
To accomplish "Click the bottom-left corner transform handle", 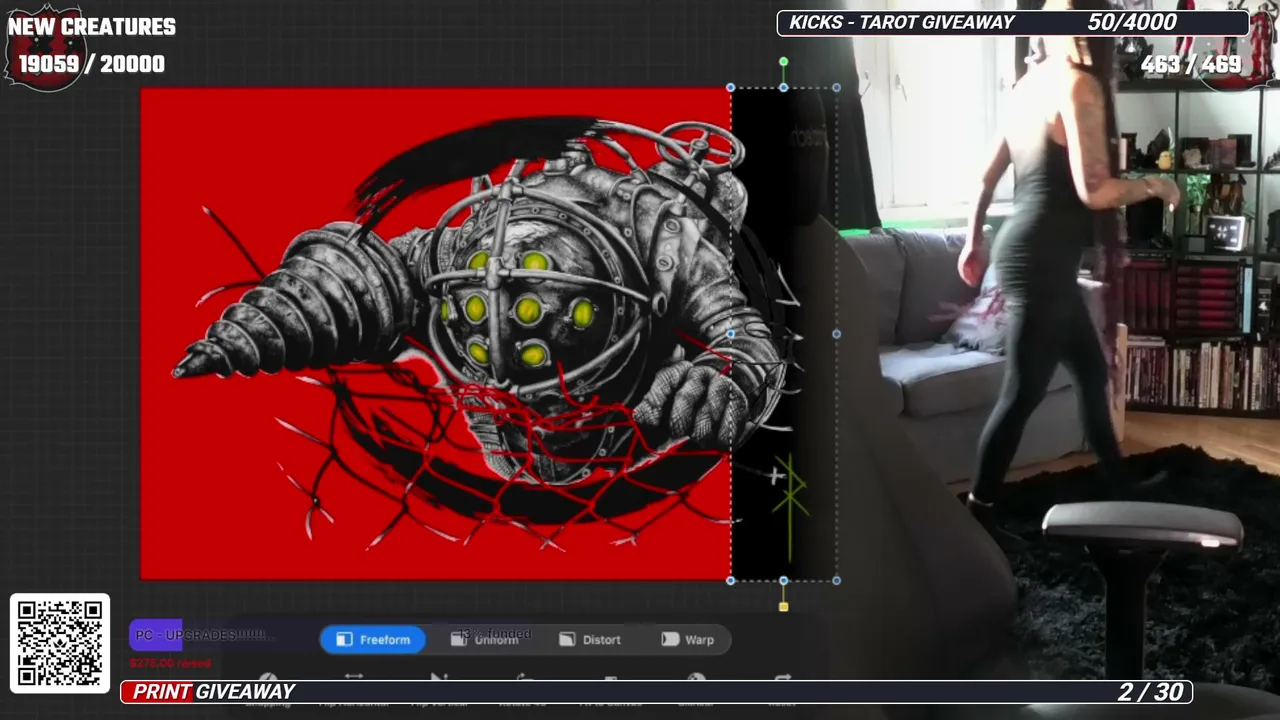I will [x=731, y=580].
